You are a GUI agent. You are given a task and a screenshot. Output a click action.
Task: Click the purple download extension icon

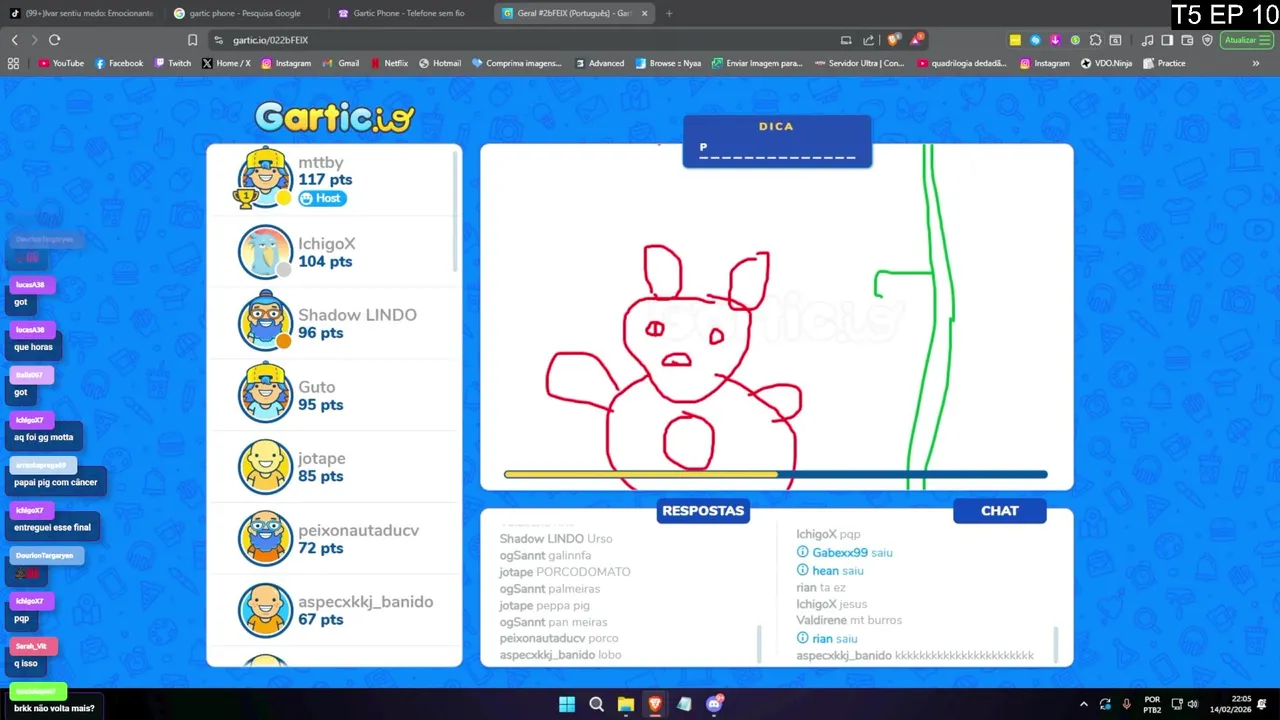1056,40
